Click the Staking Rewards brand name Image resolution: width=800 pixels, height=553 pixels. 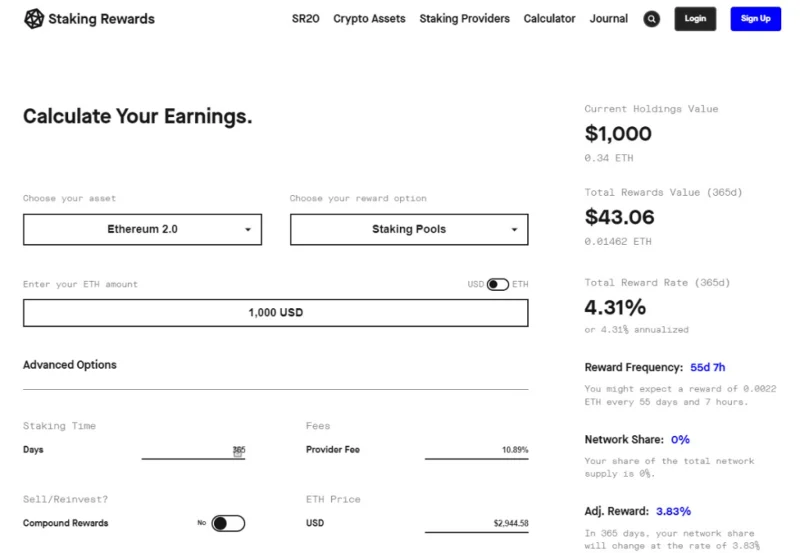[102, 19]
